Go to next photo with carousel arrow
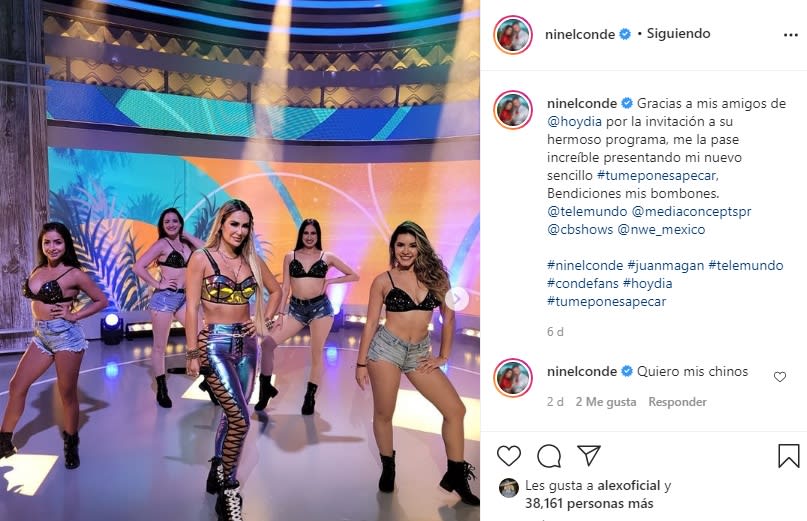Image resolution: width=807 pixels, height=521 pixels. click(457, 299)
